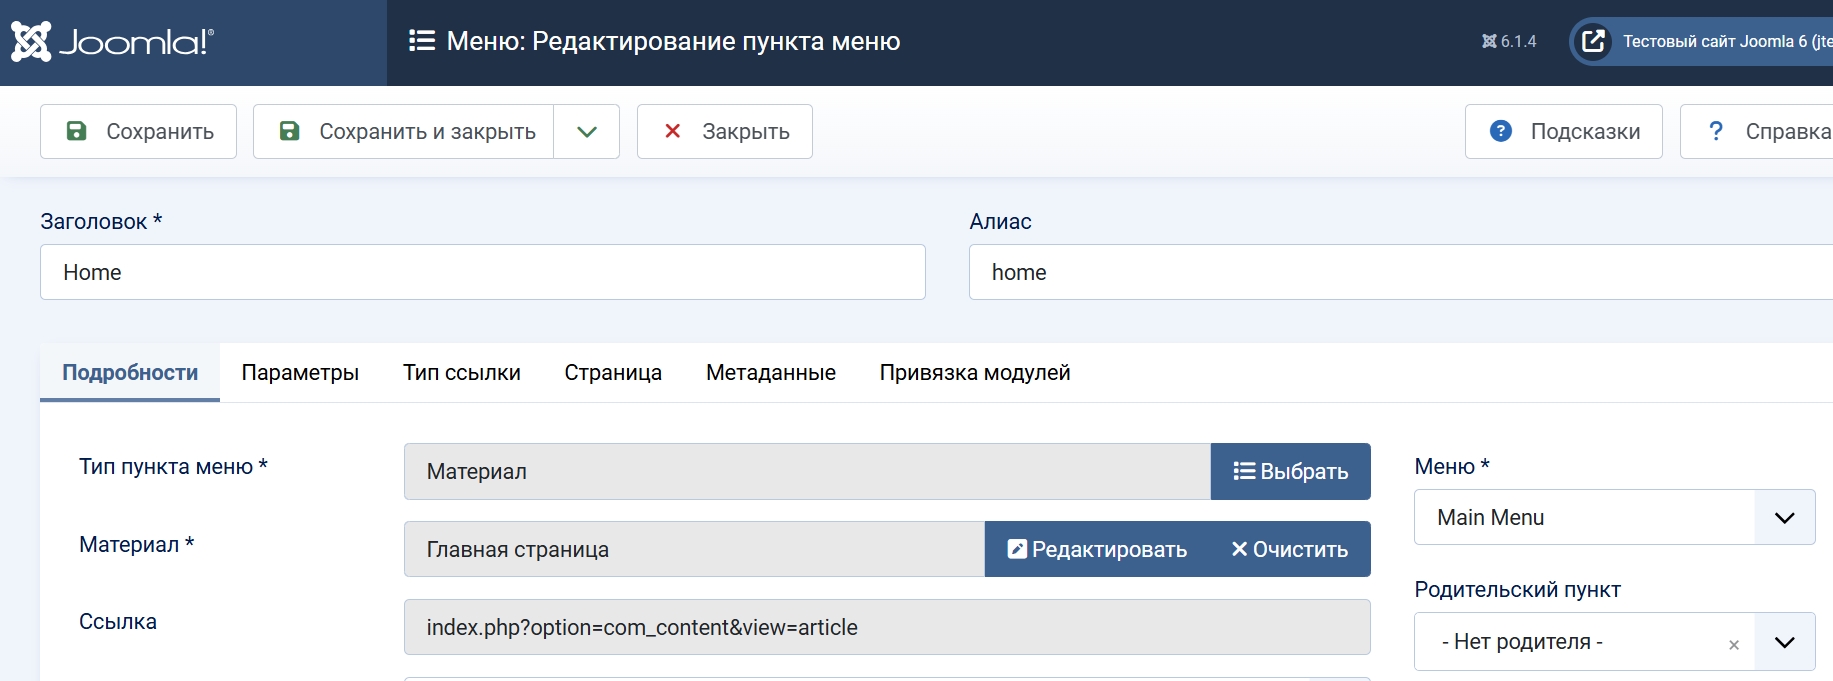Viewport: 1833px width, 681px height.
Task: Click the red X icon on Закрыть
Action: [x=673, y=131]
